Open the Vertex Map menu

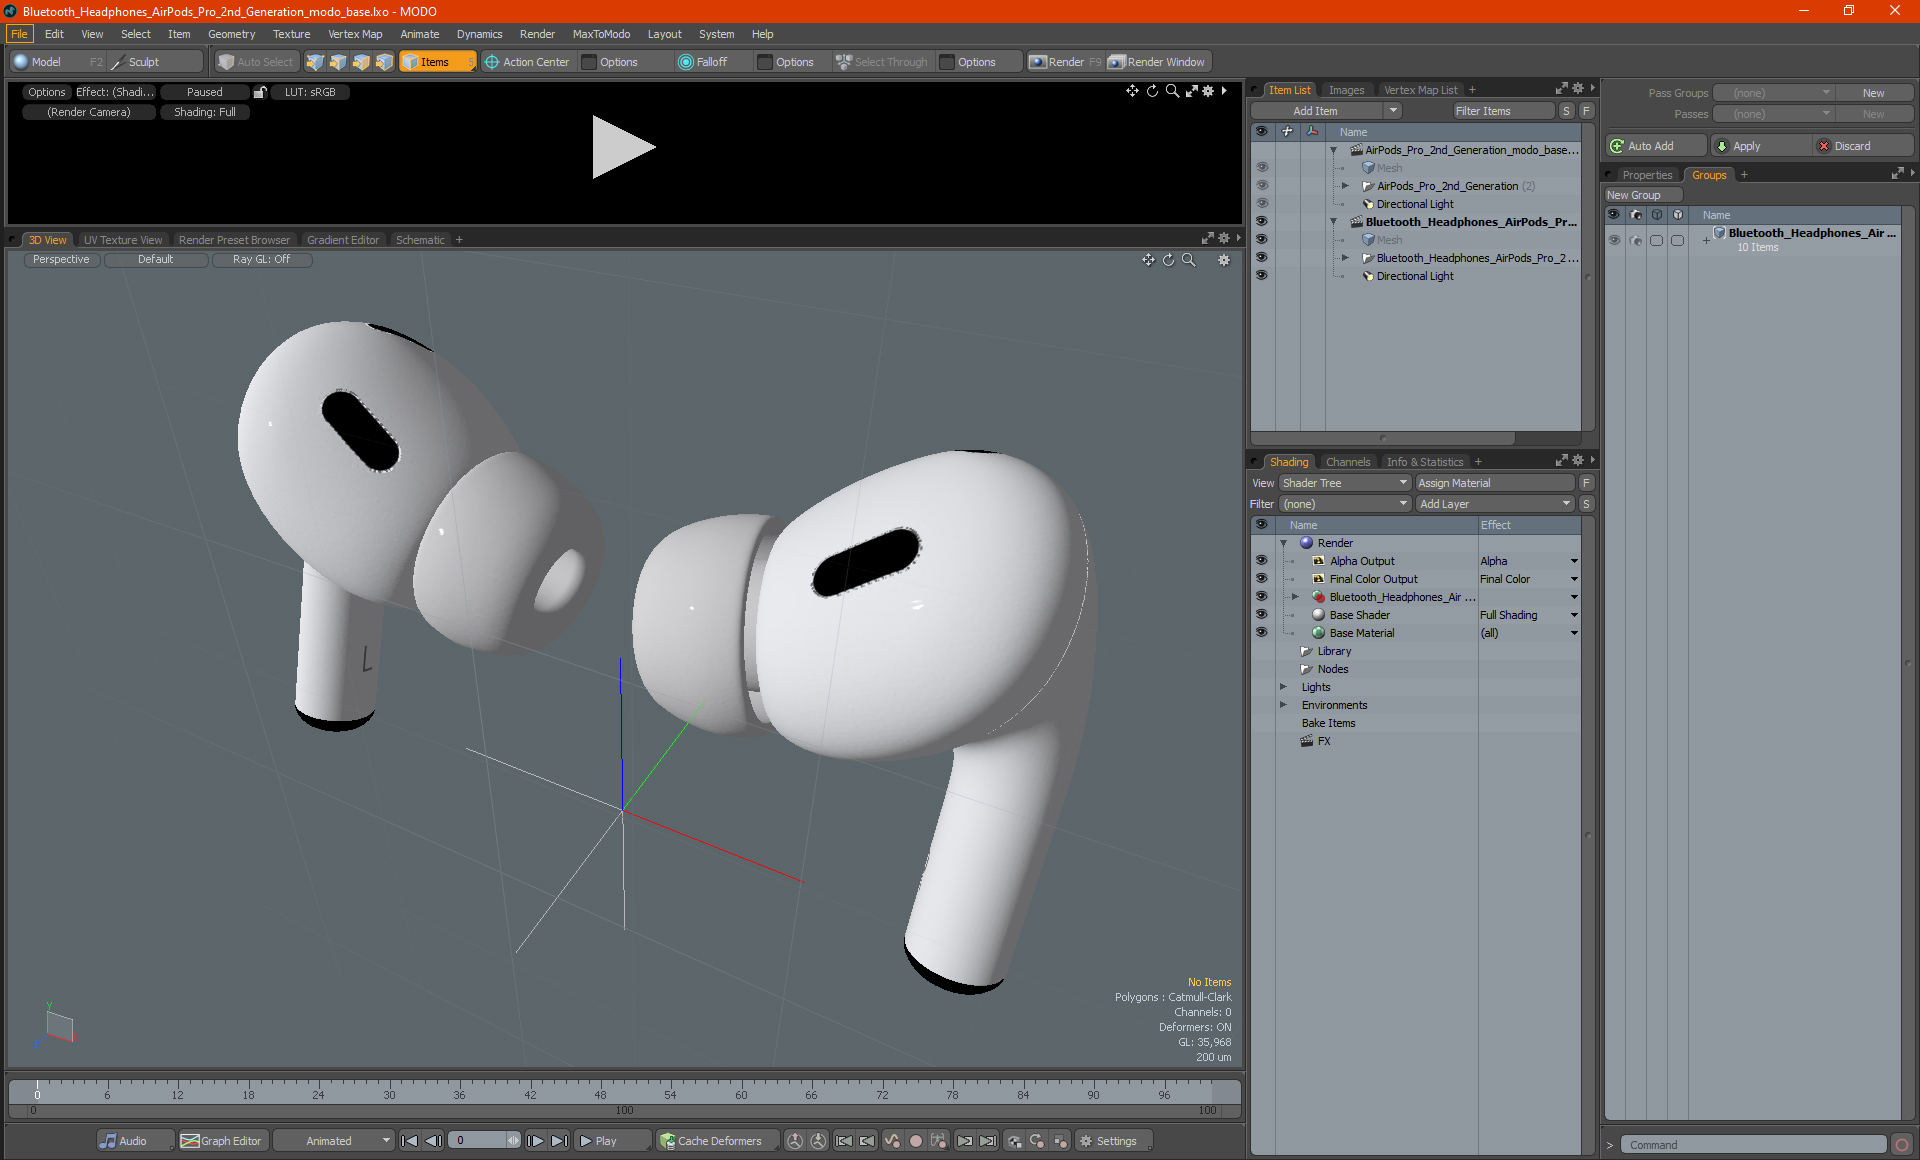point(355,34)
